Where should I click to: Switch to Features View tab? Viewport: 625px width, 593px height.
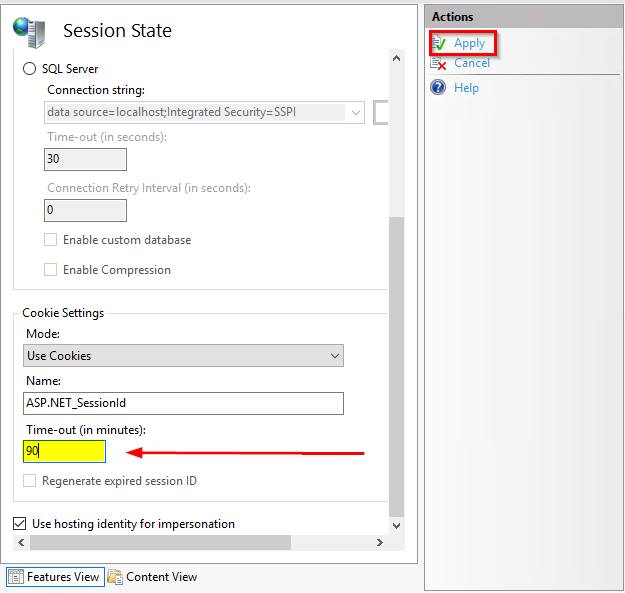pos(63,577)
